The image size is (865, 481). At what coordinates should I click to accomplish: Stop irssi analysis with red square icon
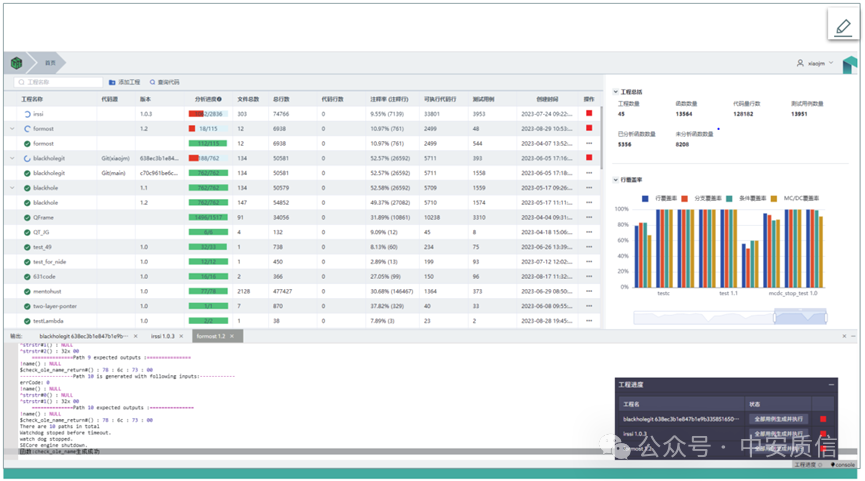[589, 114]
